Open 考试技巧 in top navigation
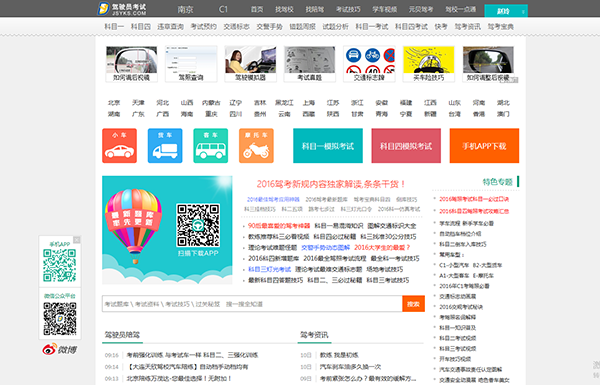 348,10
